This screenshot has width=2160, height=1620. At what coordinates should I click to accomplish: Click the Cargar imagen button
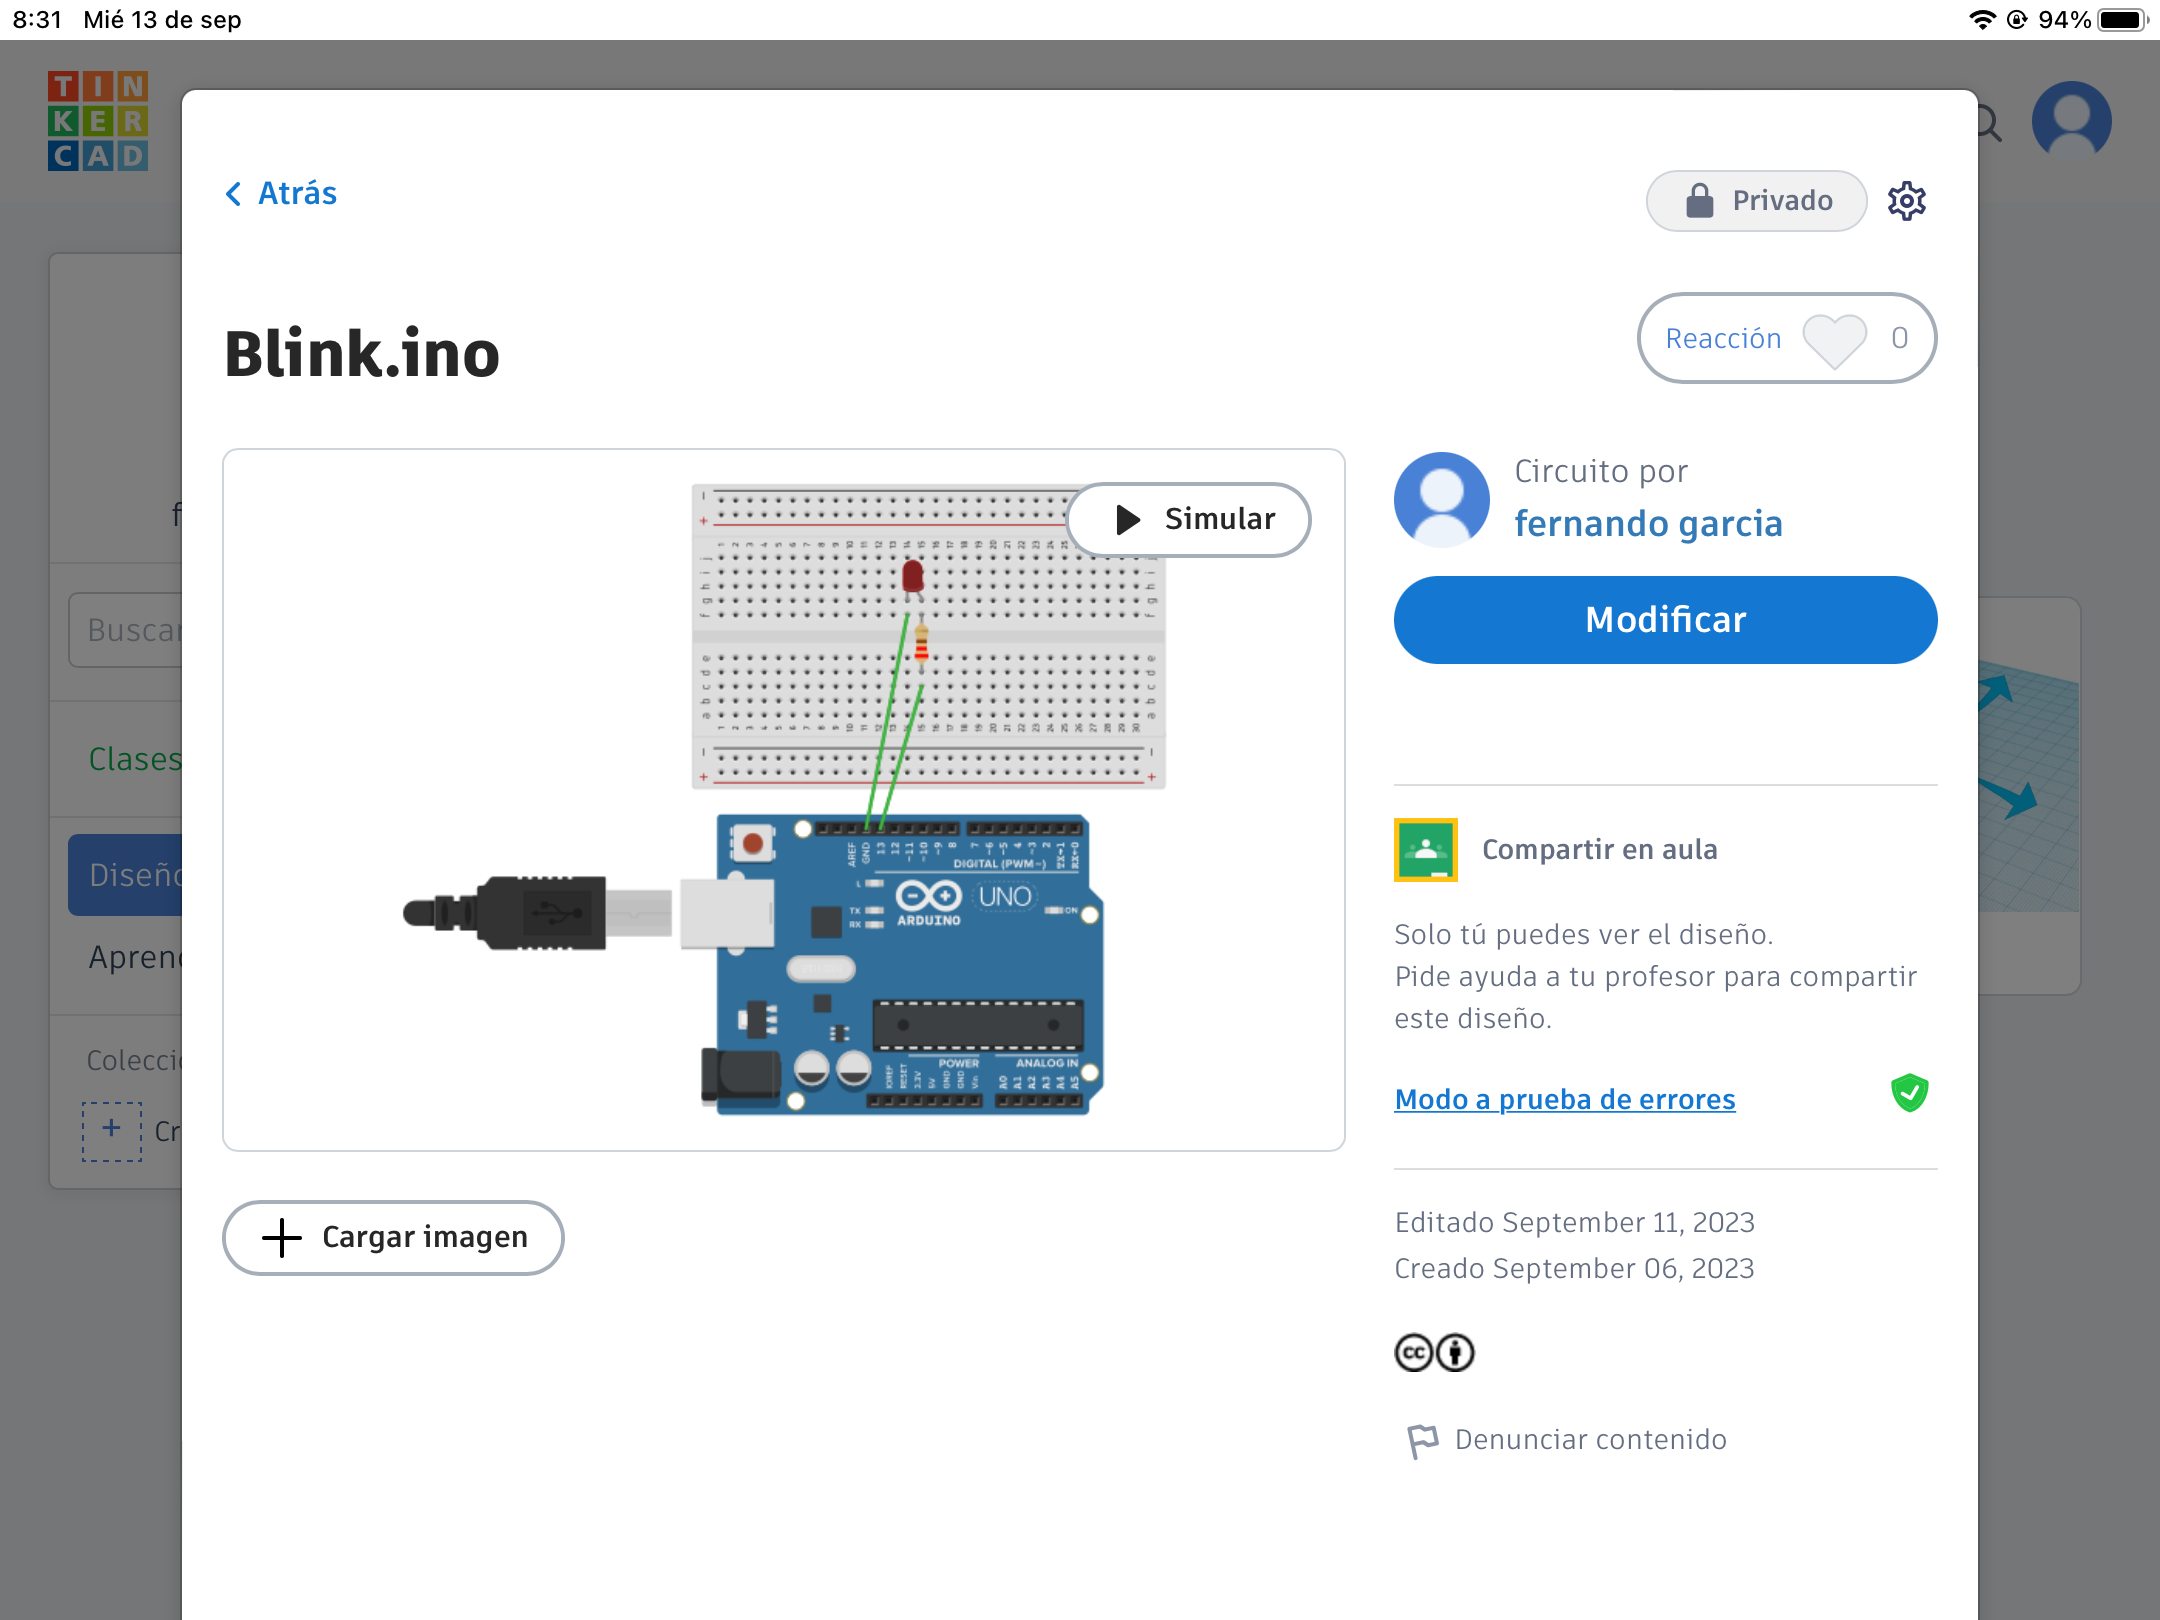tap(393, 1237)
